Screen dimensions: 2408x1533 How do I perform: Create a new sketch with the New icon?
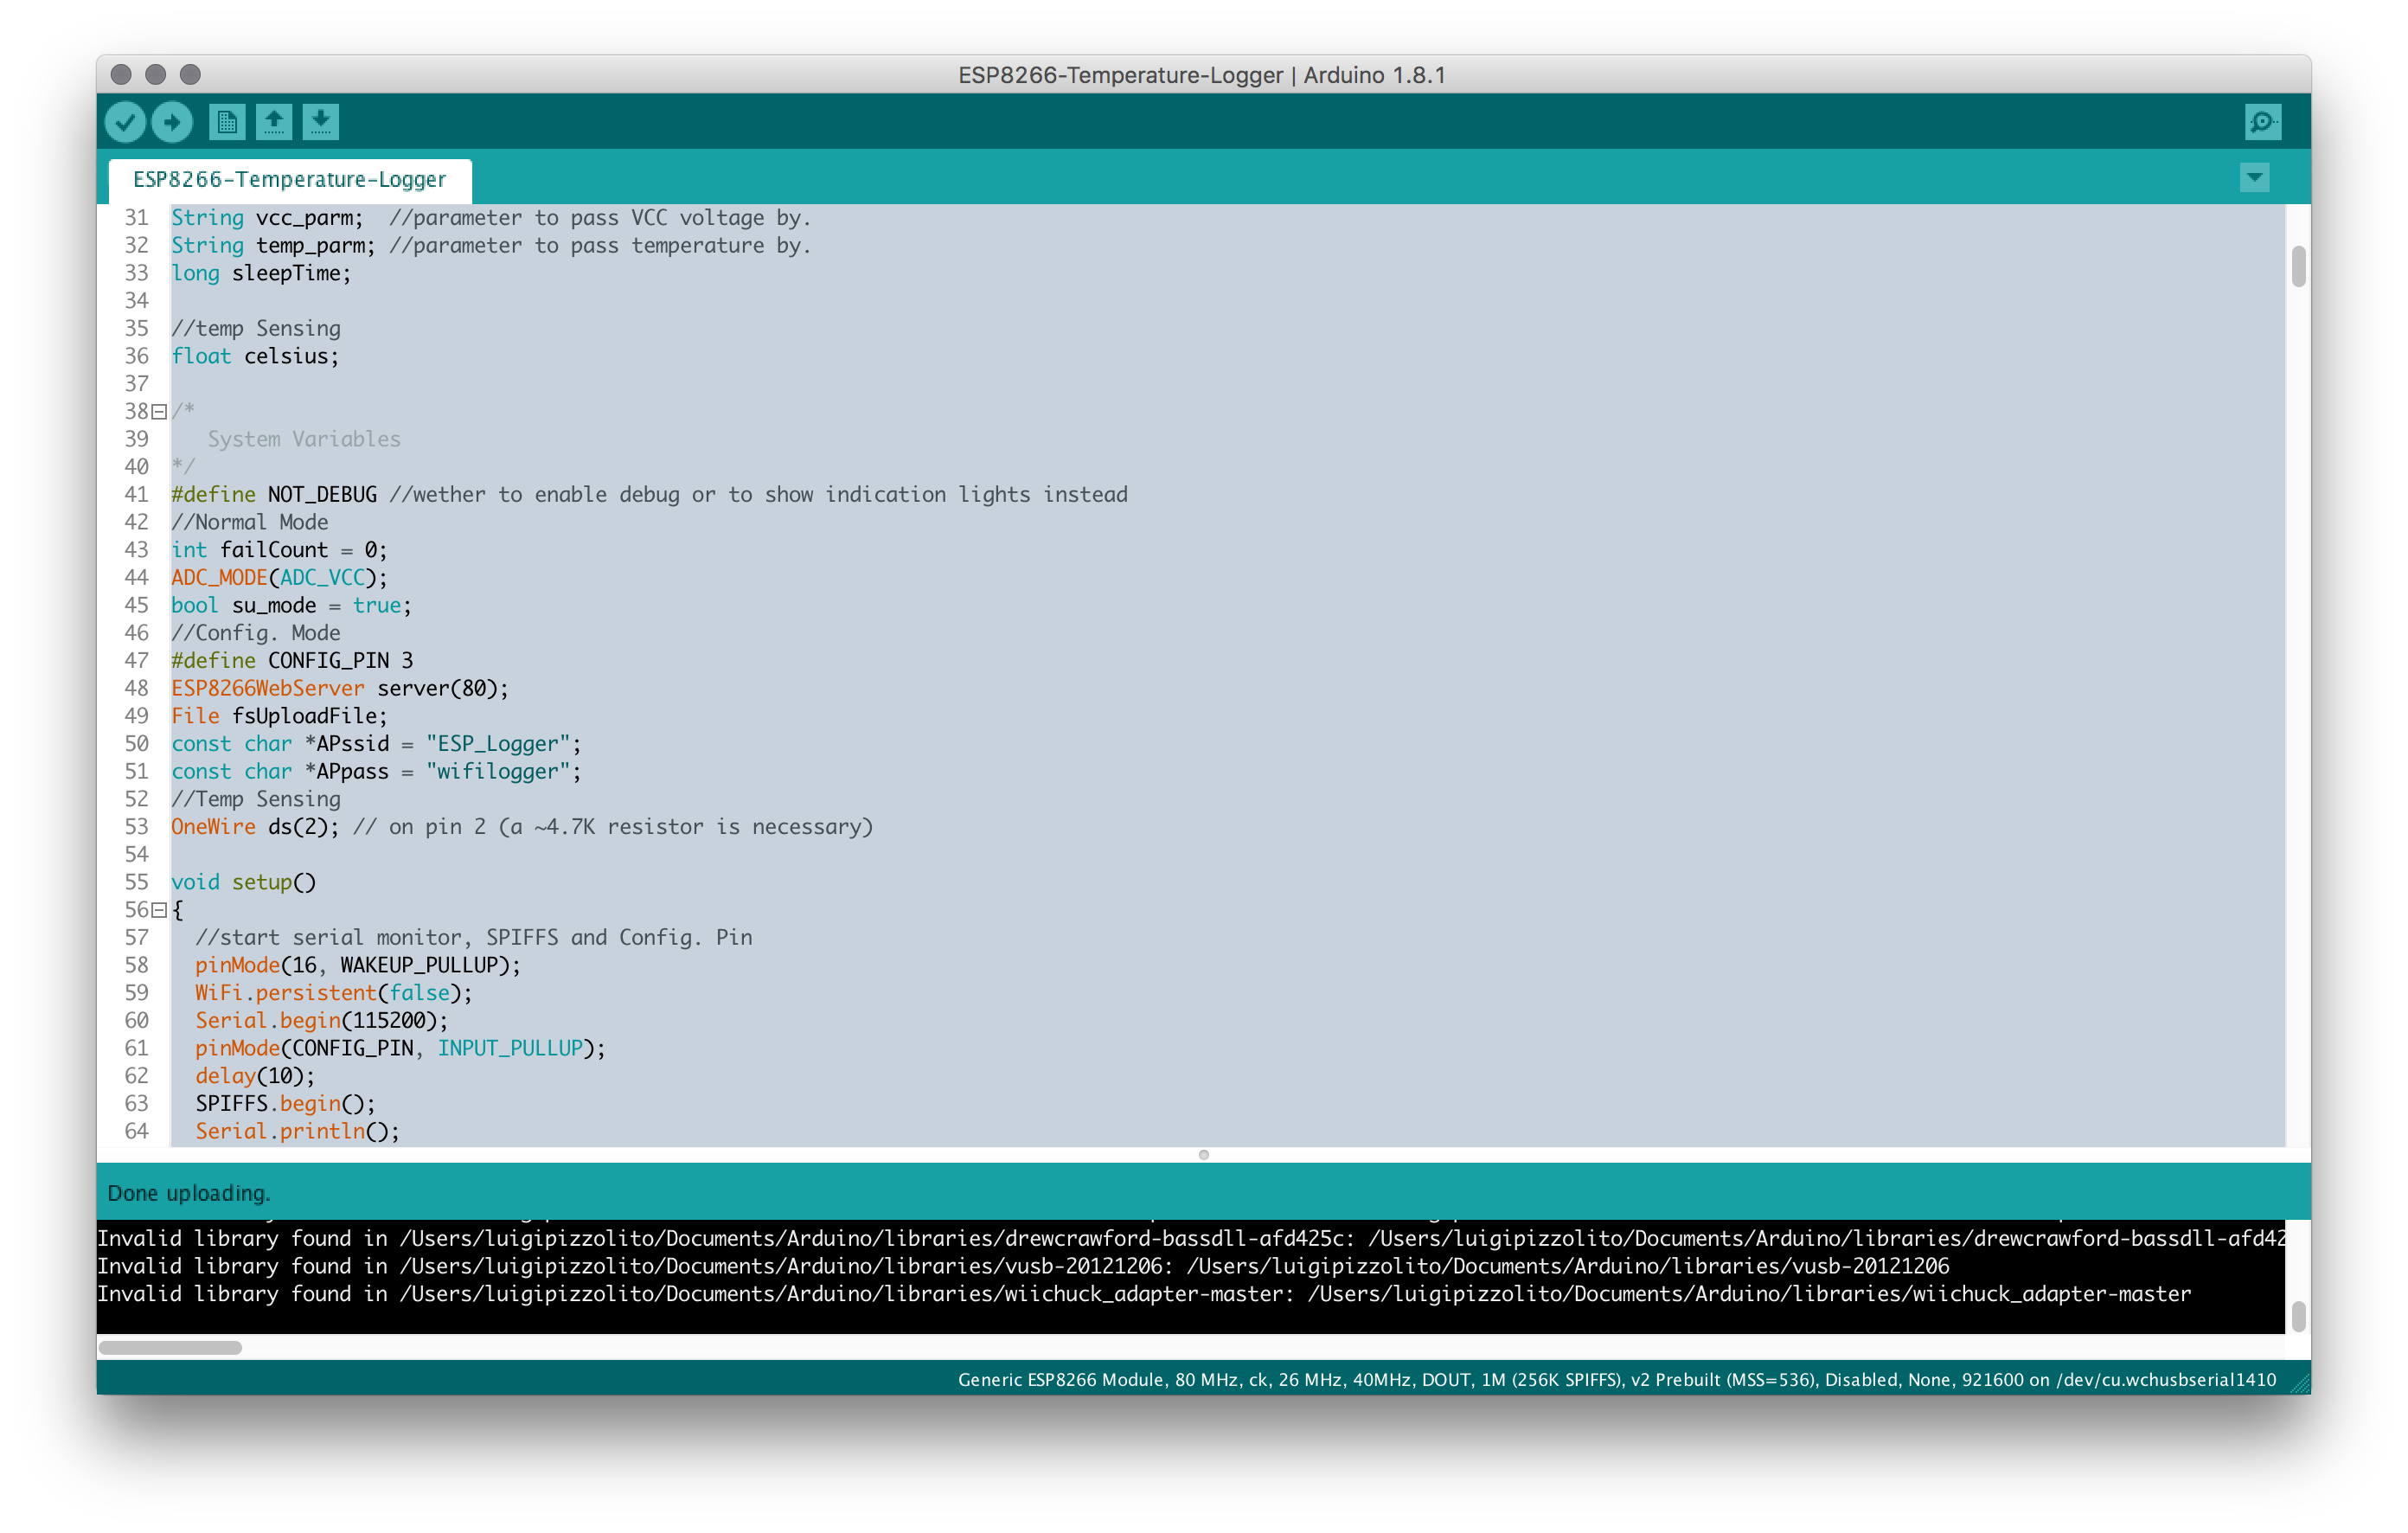click(226, 121)
